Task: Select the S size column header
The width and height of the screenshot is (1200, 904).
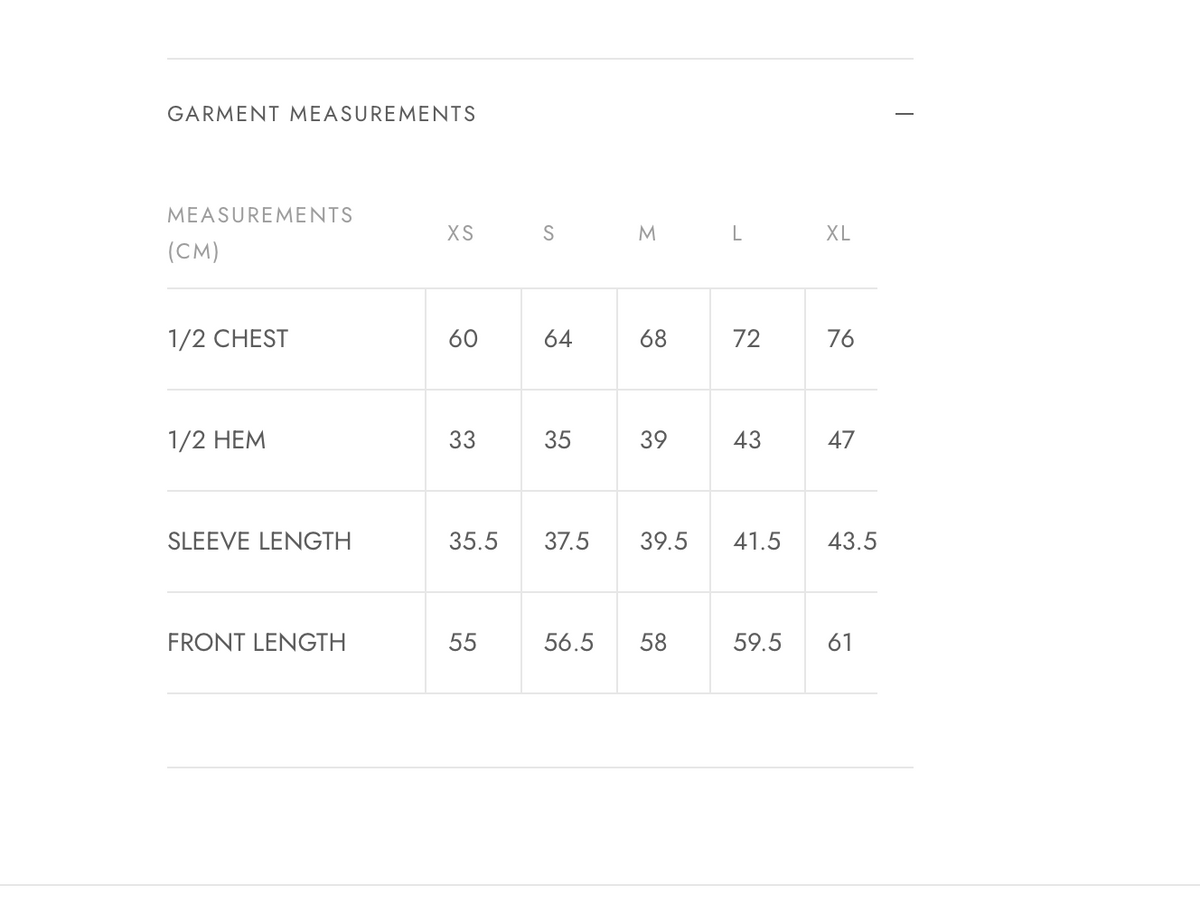Action: point(548,234)
